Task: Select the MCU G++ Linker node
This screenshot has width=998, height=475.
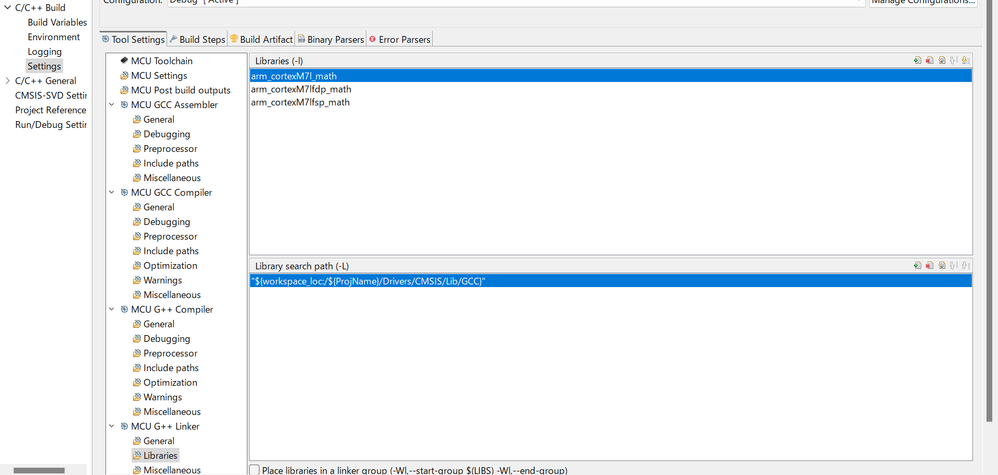Action: click(x=160, y=427)
